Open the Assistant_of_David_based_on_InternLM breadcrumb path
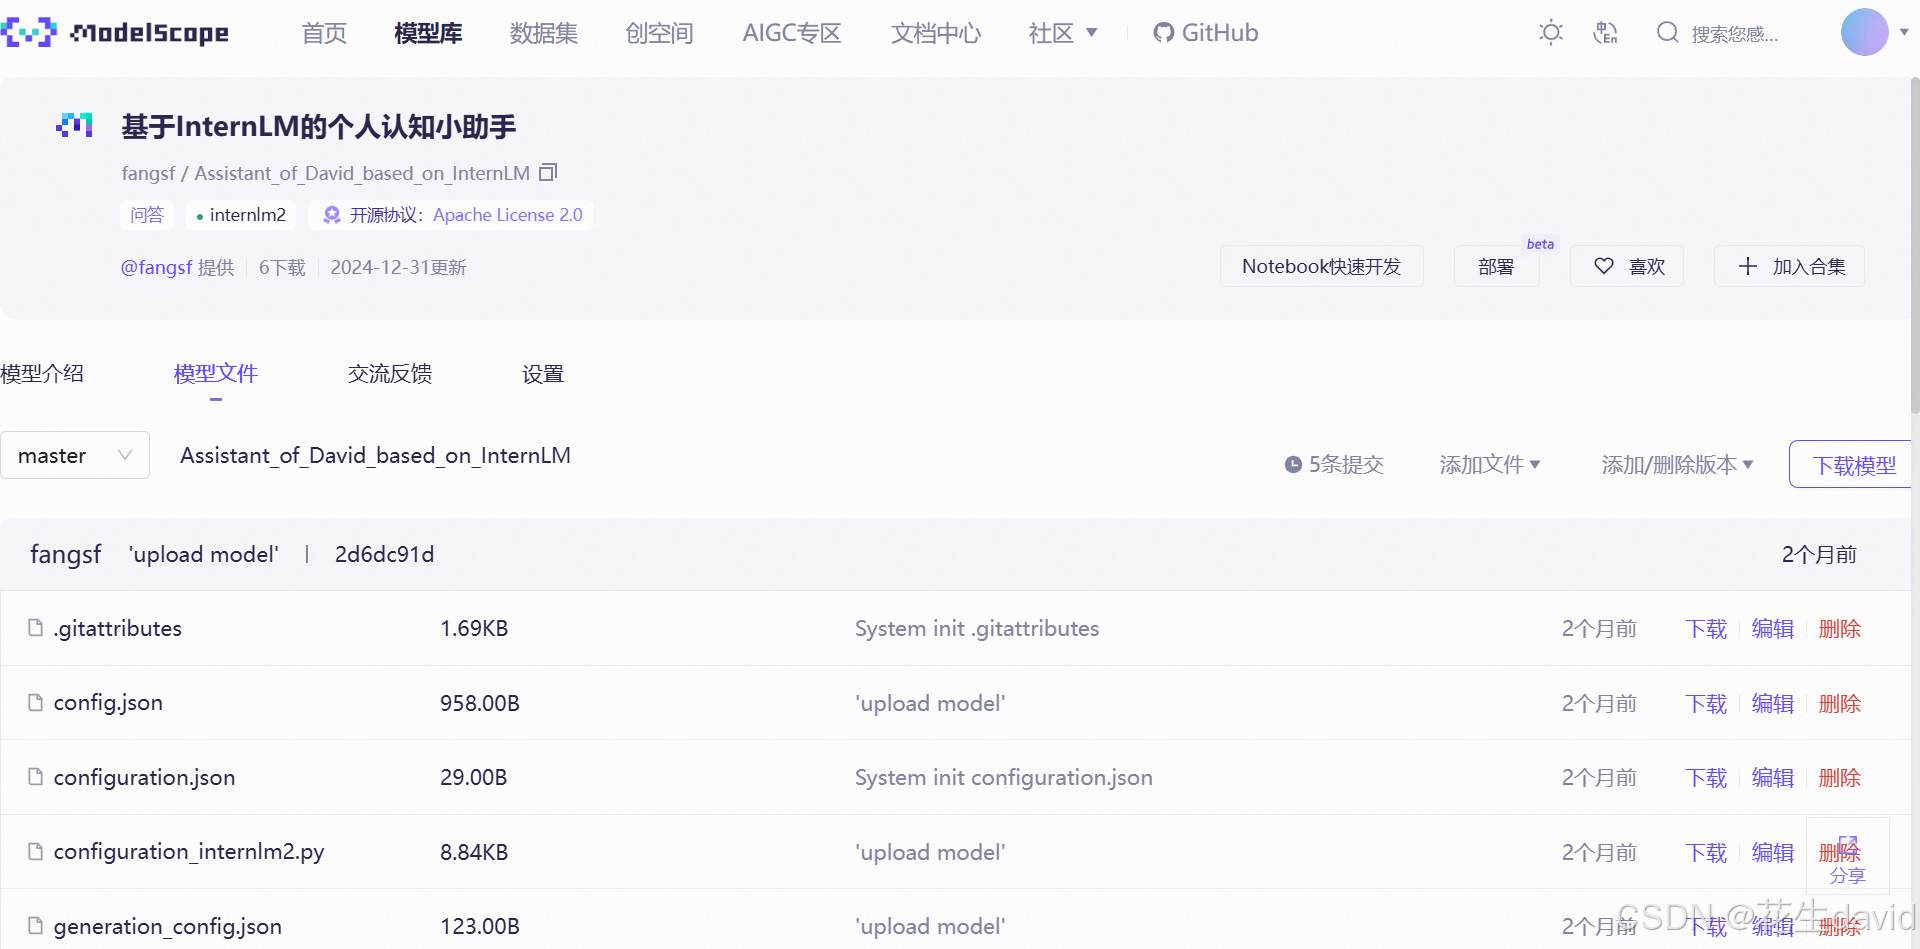This screenshot has height=949, width=1920. [x=375, y=455]
